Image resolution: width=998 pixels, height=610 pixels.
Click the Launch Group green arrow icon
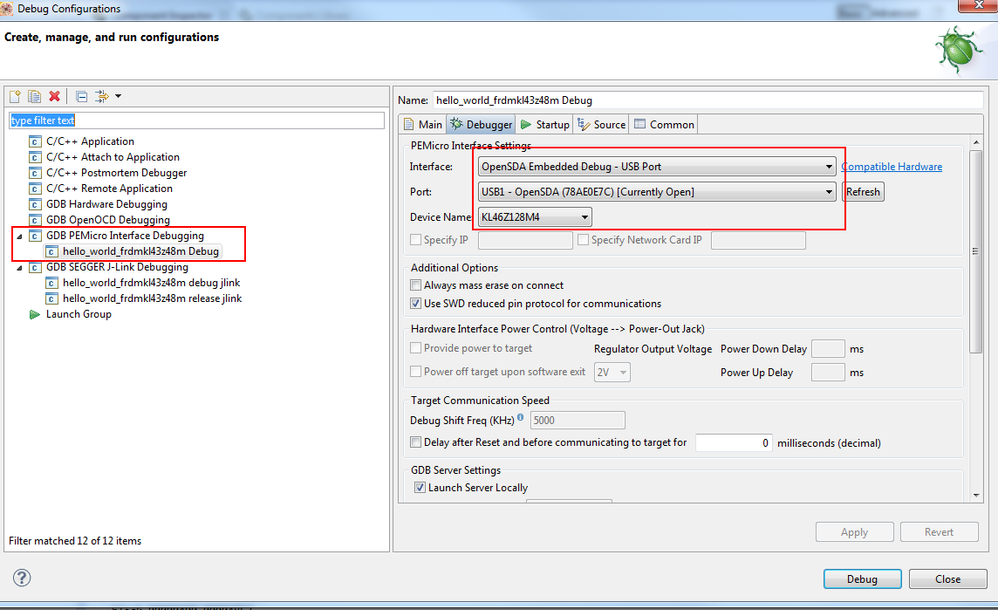(35, 315)
